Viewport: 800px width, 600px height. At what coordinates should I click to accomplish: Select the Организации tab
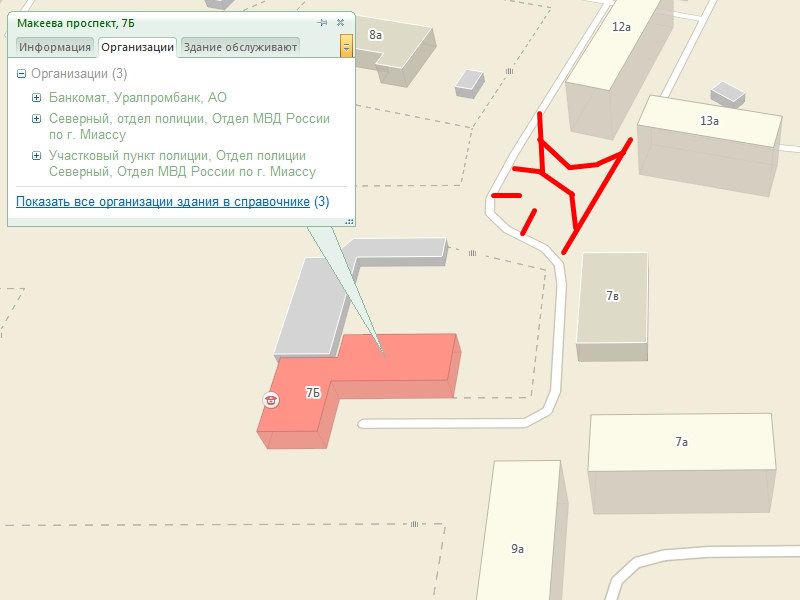tap(137, 47)
